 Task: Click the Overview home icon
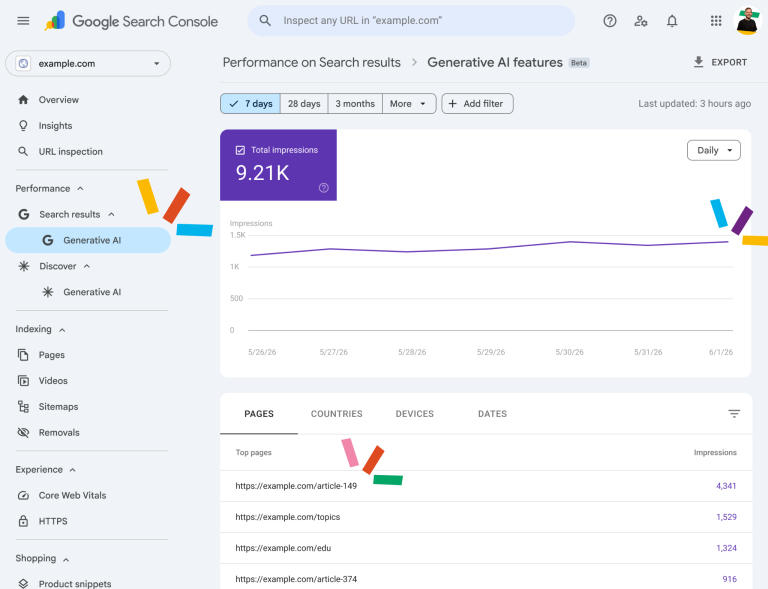click(x=23, y=99)
